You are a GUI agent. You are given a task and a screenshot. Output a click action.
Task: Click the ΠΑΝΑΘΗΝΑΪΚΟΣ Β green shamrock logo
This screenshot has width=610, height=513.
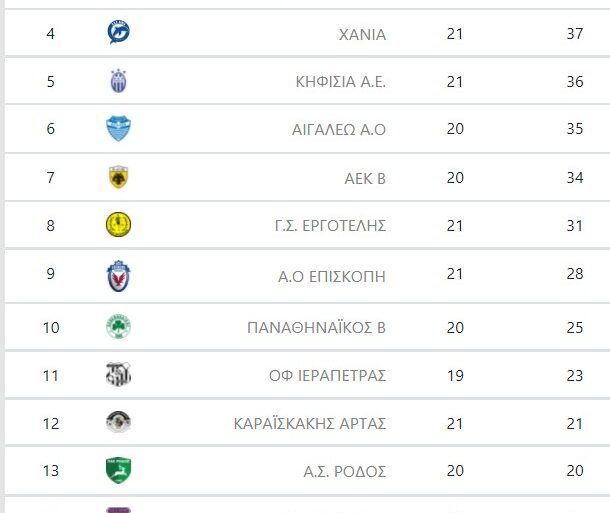click(x=118, y=326)
